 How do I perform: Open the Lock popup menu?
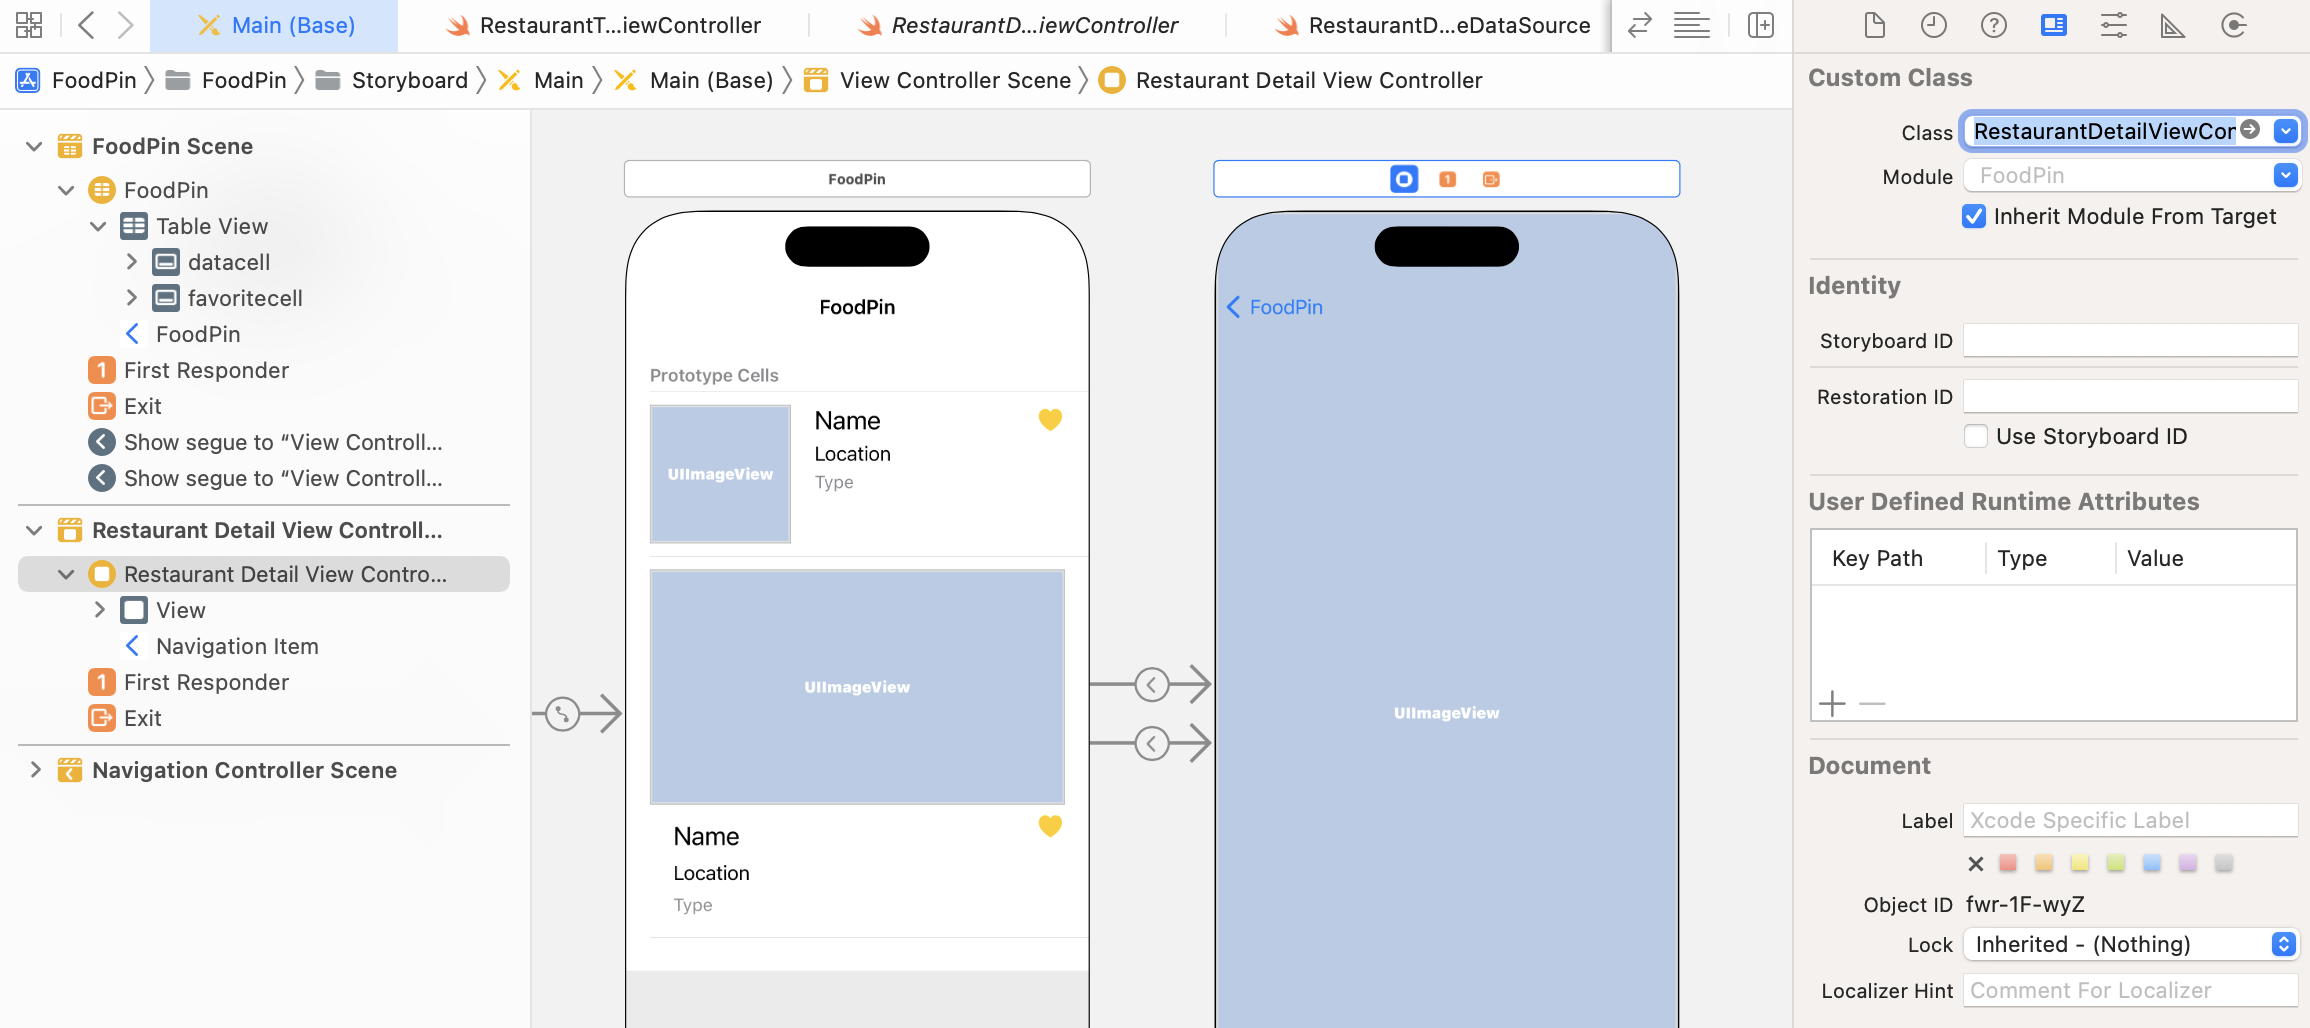click(x=2283, y=945)
